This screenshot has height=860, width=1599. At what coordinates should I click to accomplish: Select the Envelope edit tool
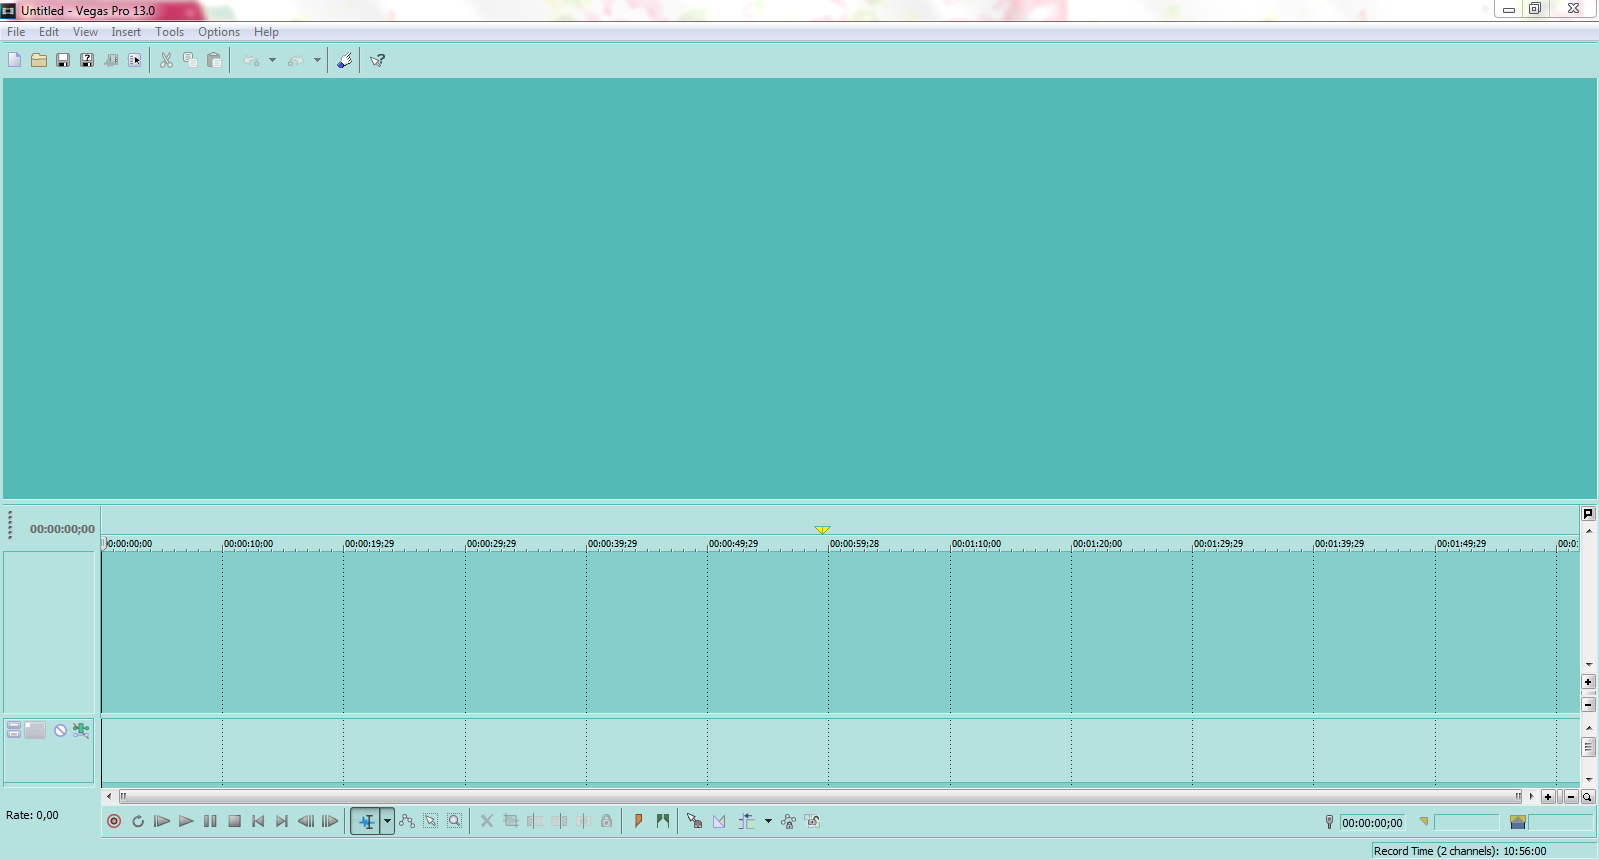407,821
